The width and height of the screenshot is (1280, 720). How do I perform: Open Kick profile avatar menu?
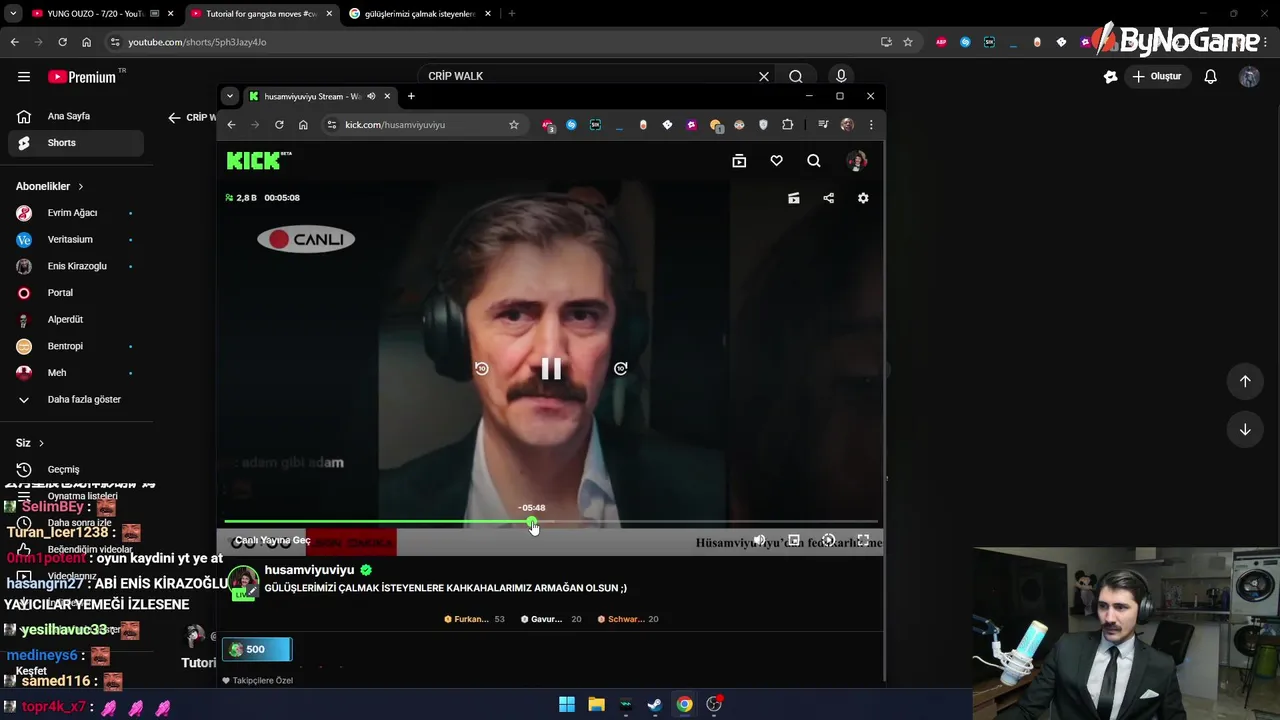point(856,161)
